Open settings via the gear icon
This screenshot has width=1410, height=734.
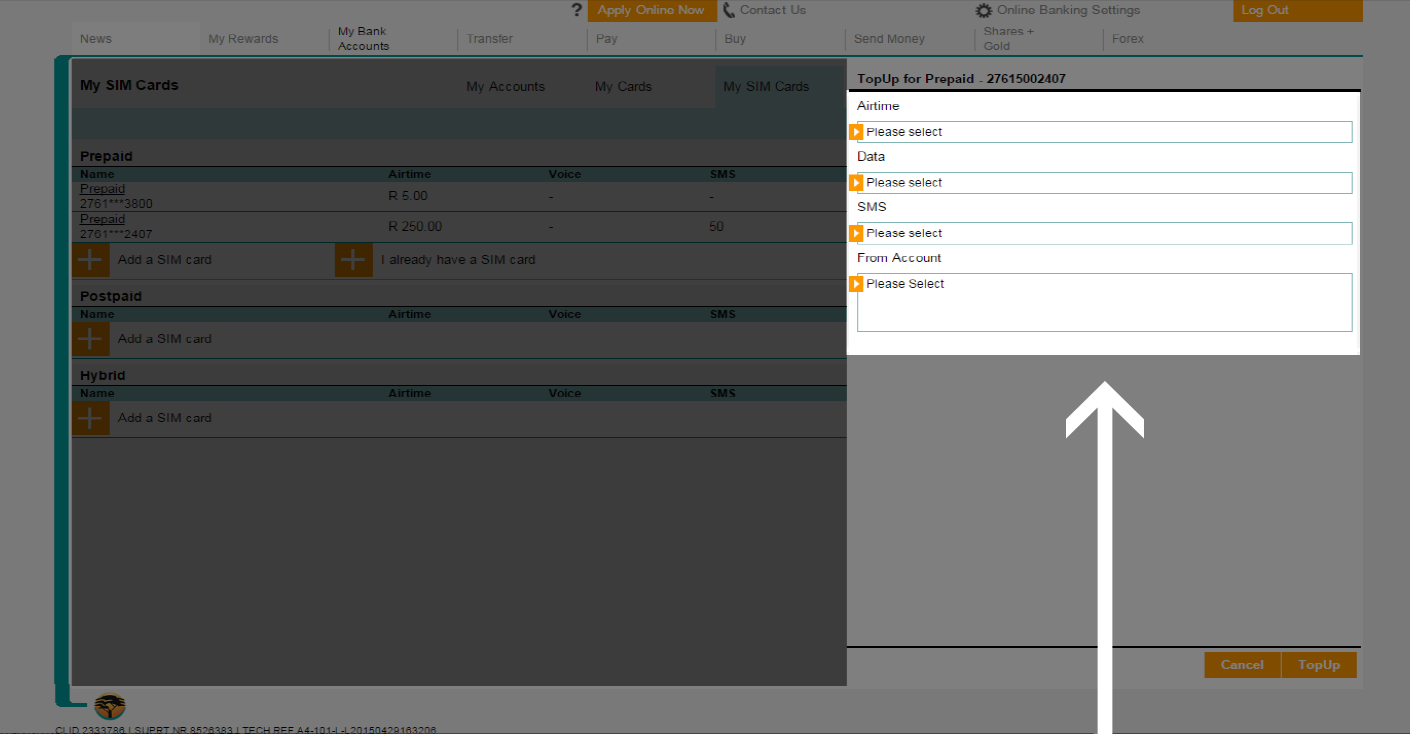pos(983,10)
